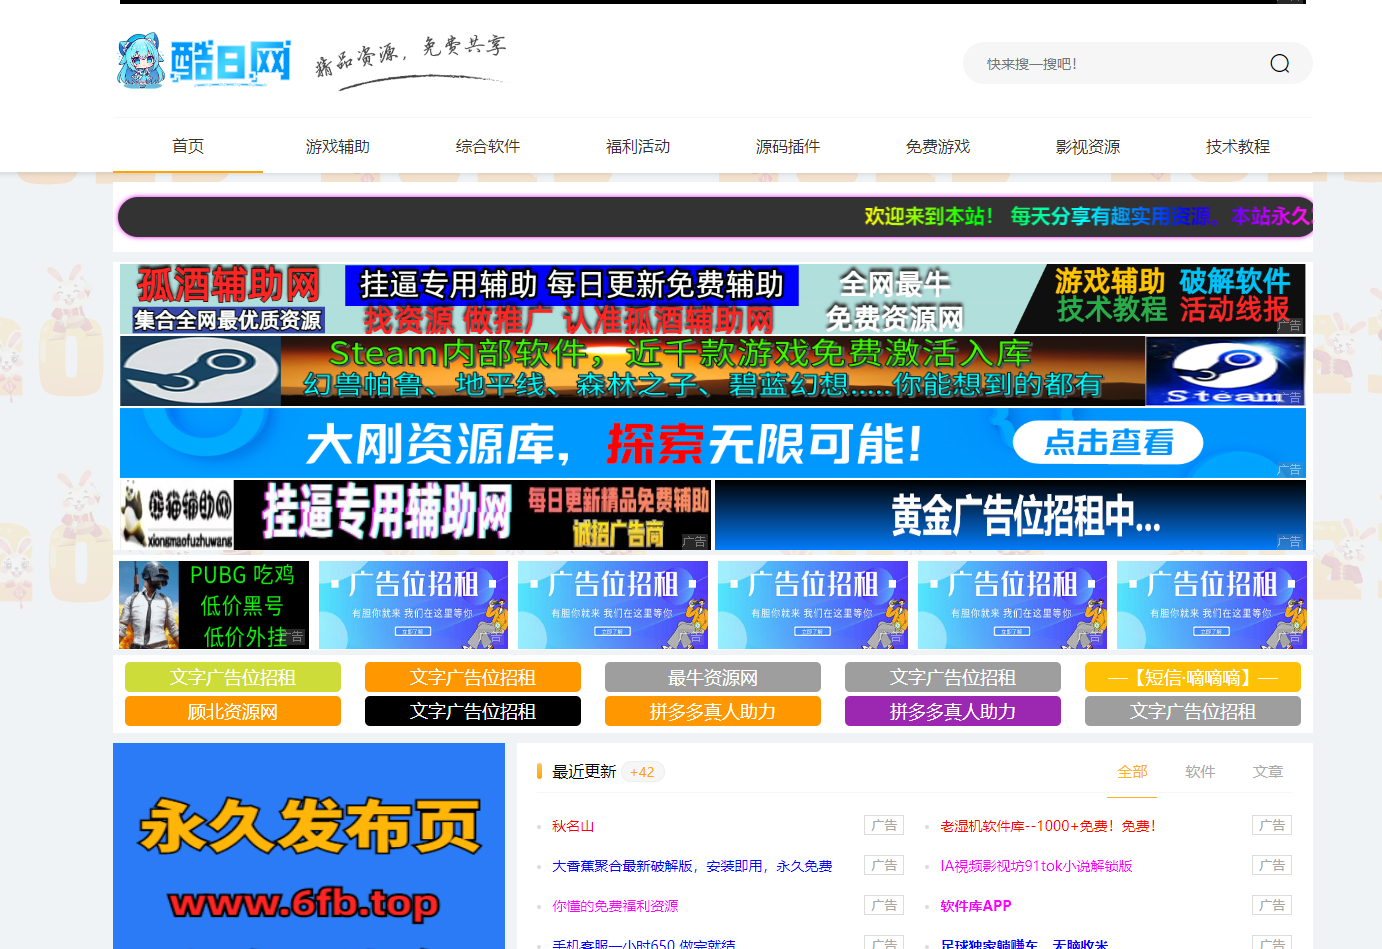Open the 永久发布页 www.6fb.top banner
The width and height of the screenshot is (1382, 949).
coord(309,846)
